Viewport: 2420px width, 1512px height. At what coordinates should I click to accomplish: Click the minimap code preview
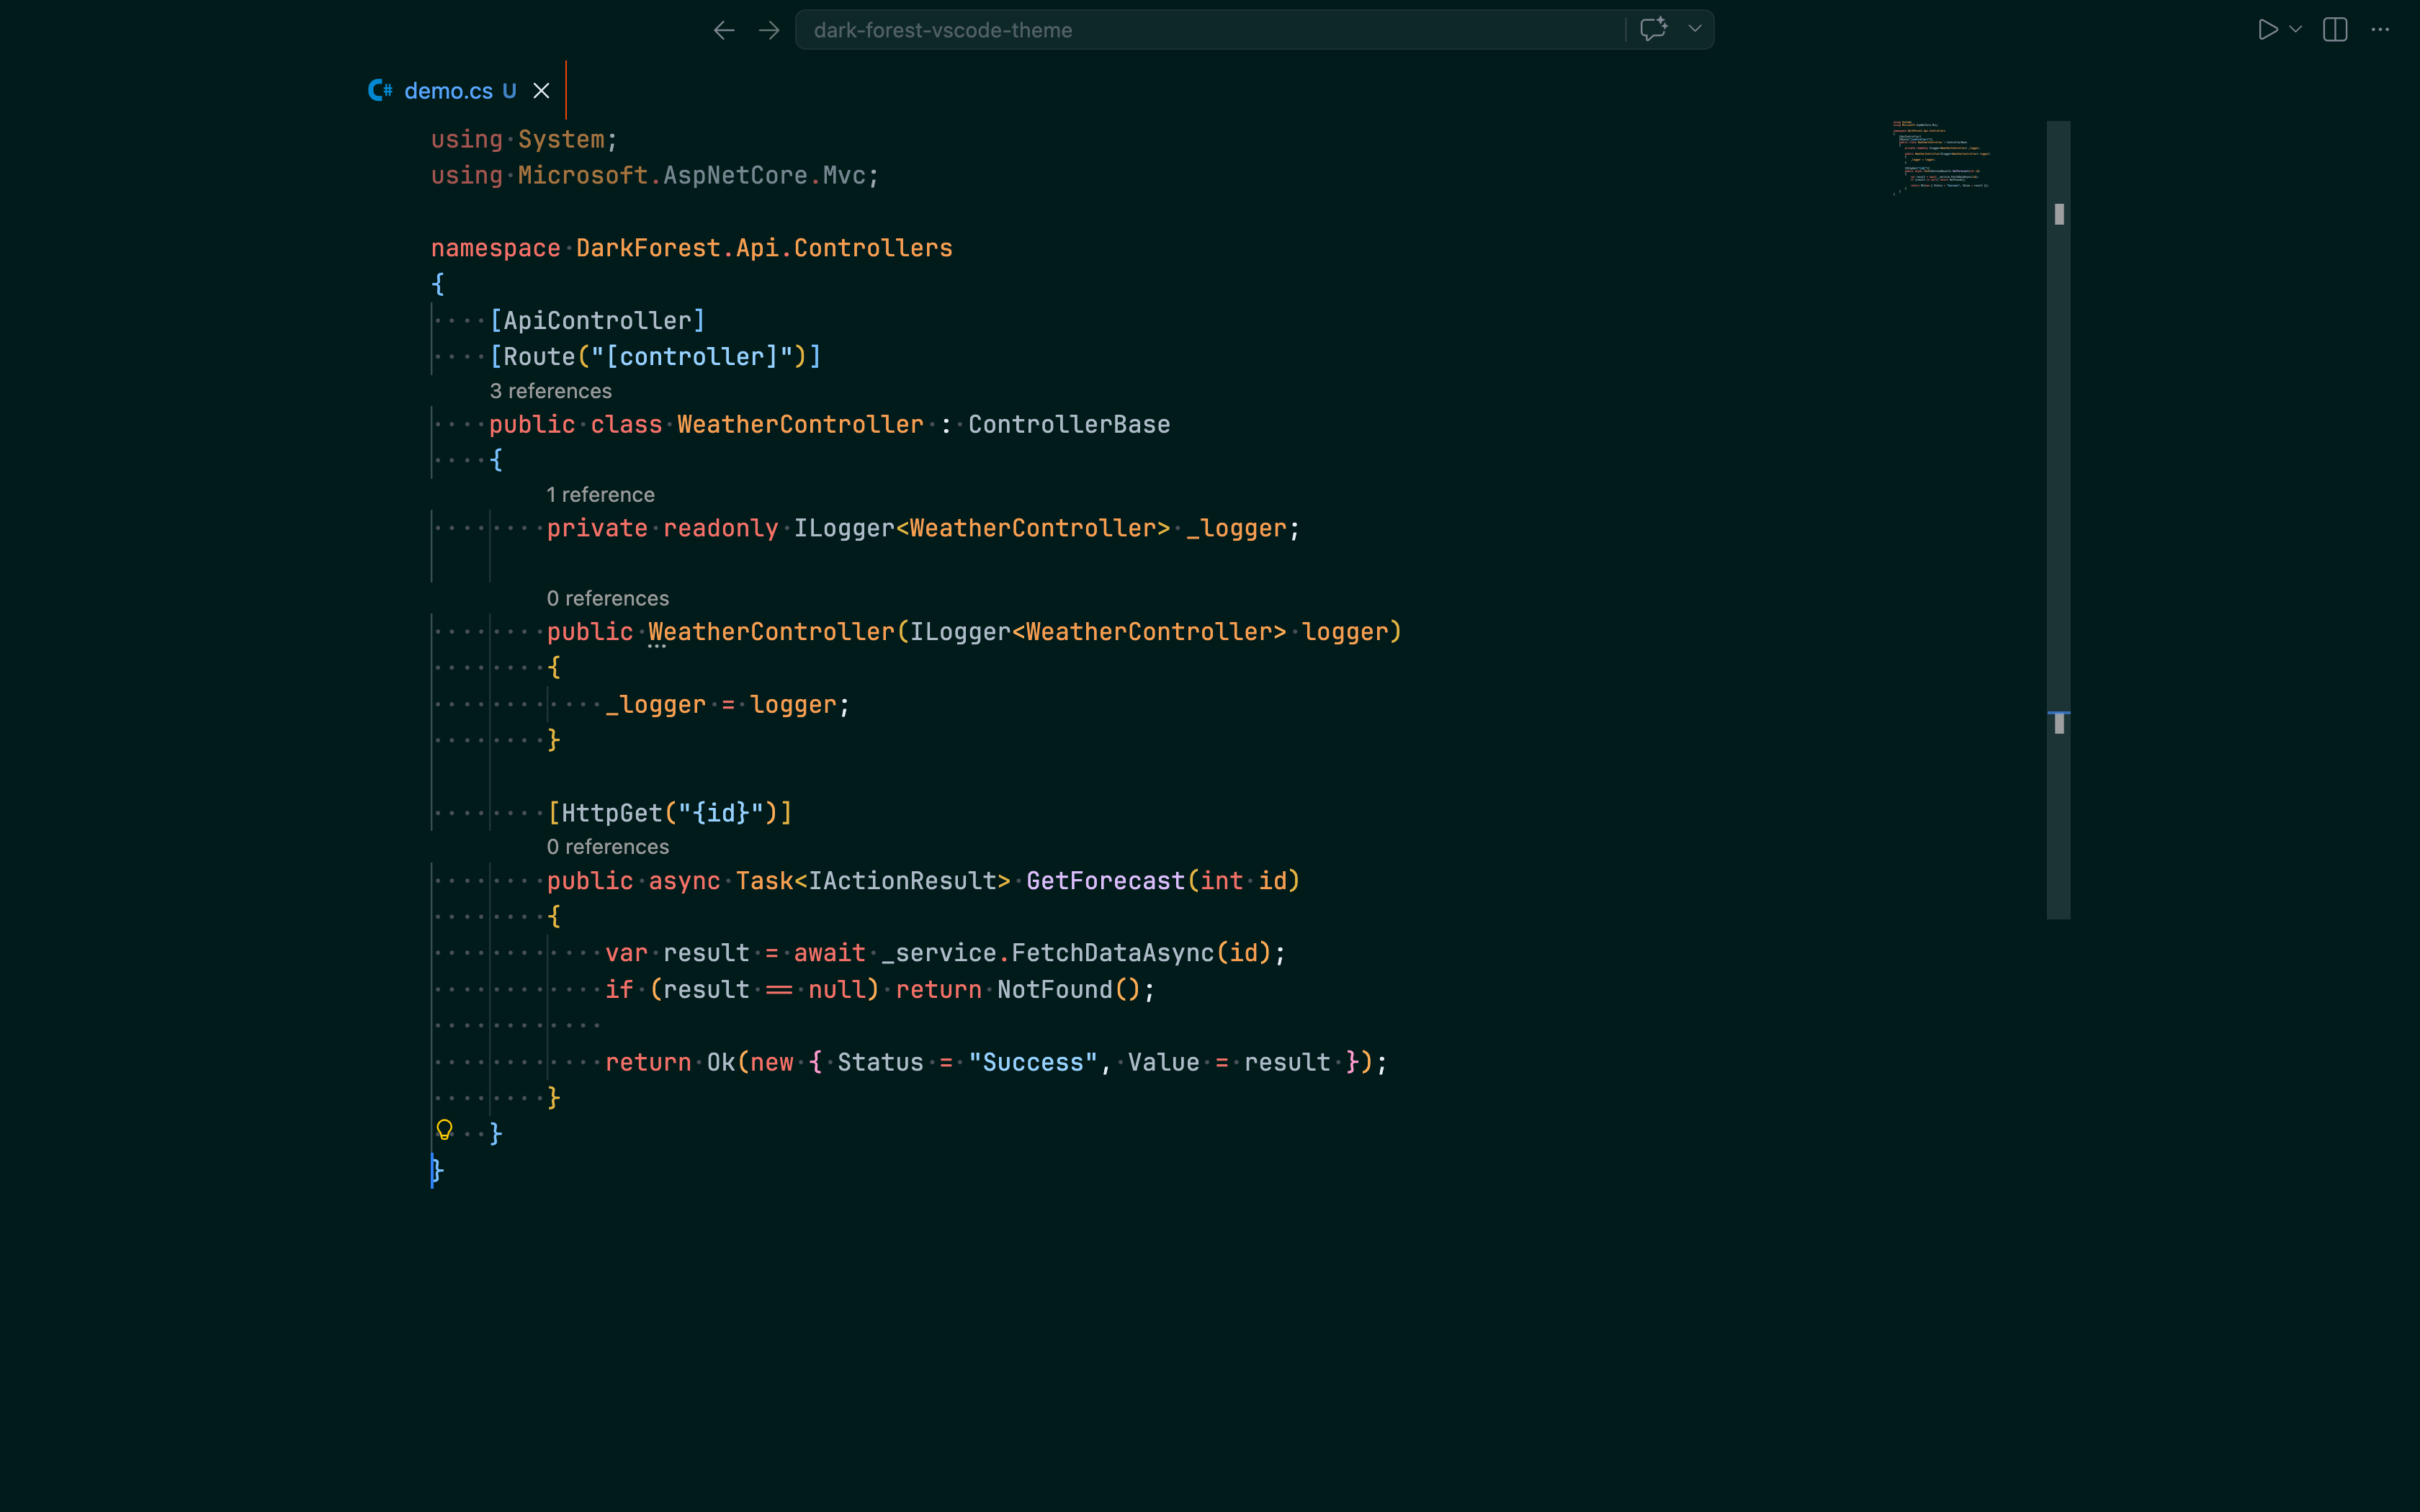[x=1940, y=157]
